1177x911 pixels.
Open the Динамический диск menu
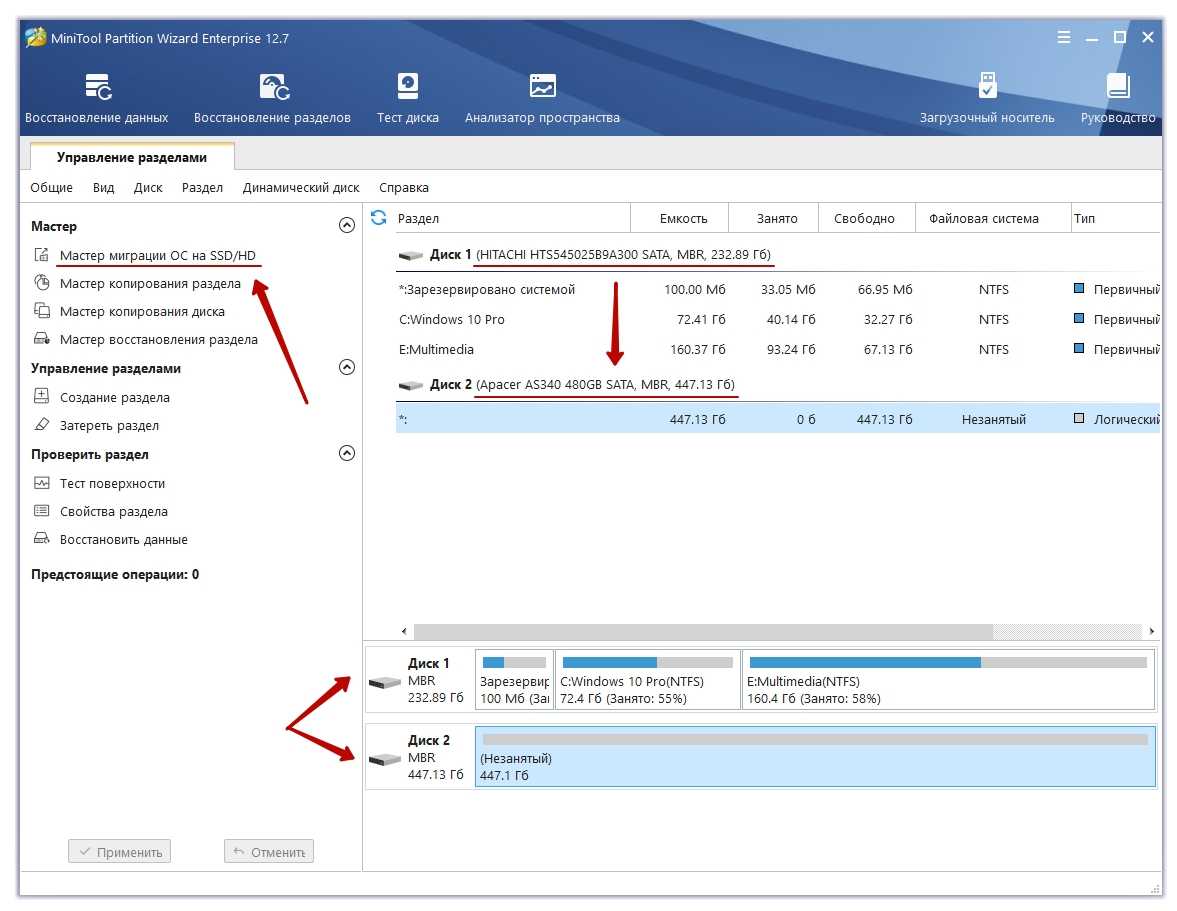(301, 188)
